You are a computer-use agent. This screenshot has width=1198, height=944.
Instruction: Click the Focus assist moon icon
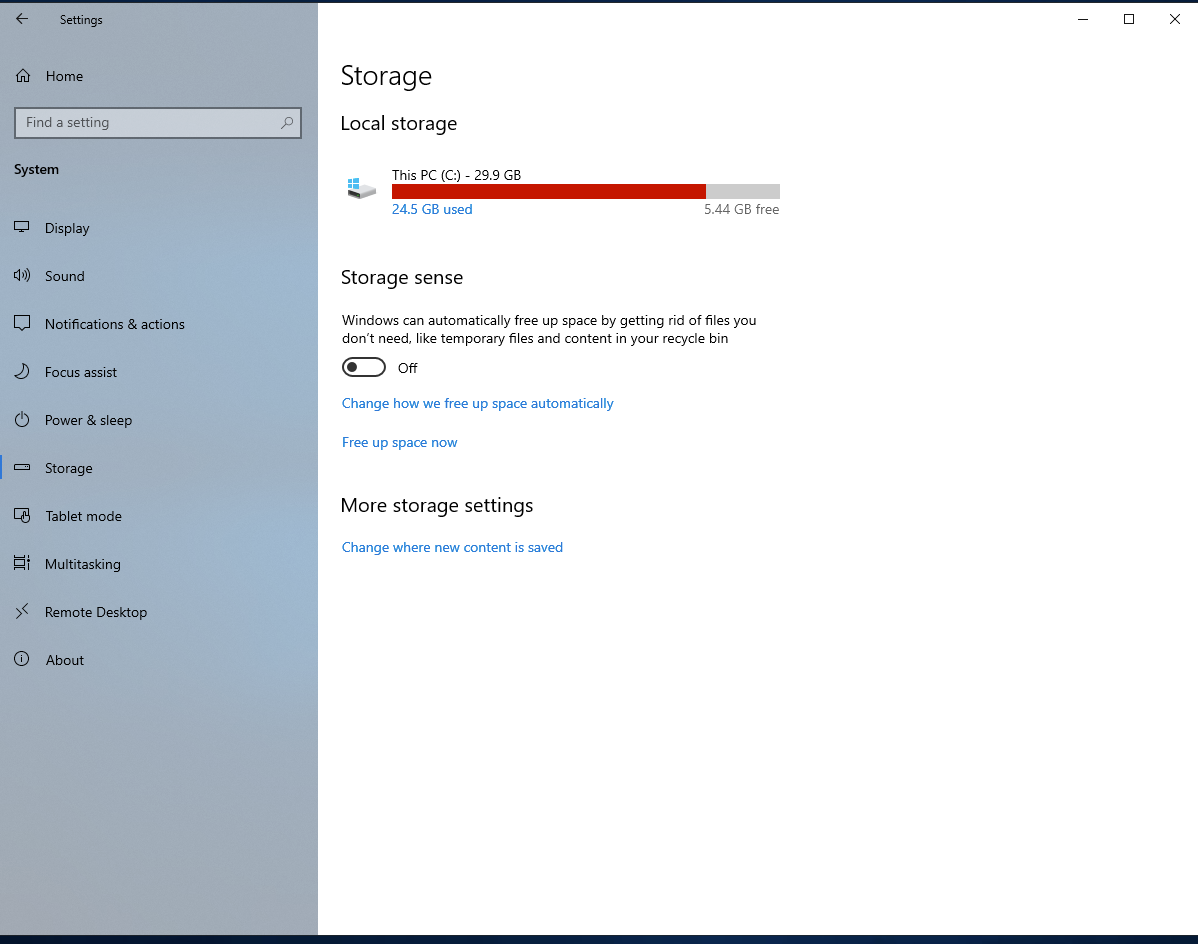pyautogui.click(x=22, y=372)
